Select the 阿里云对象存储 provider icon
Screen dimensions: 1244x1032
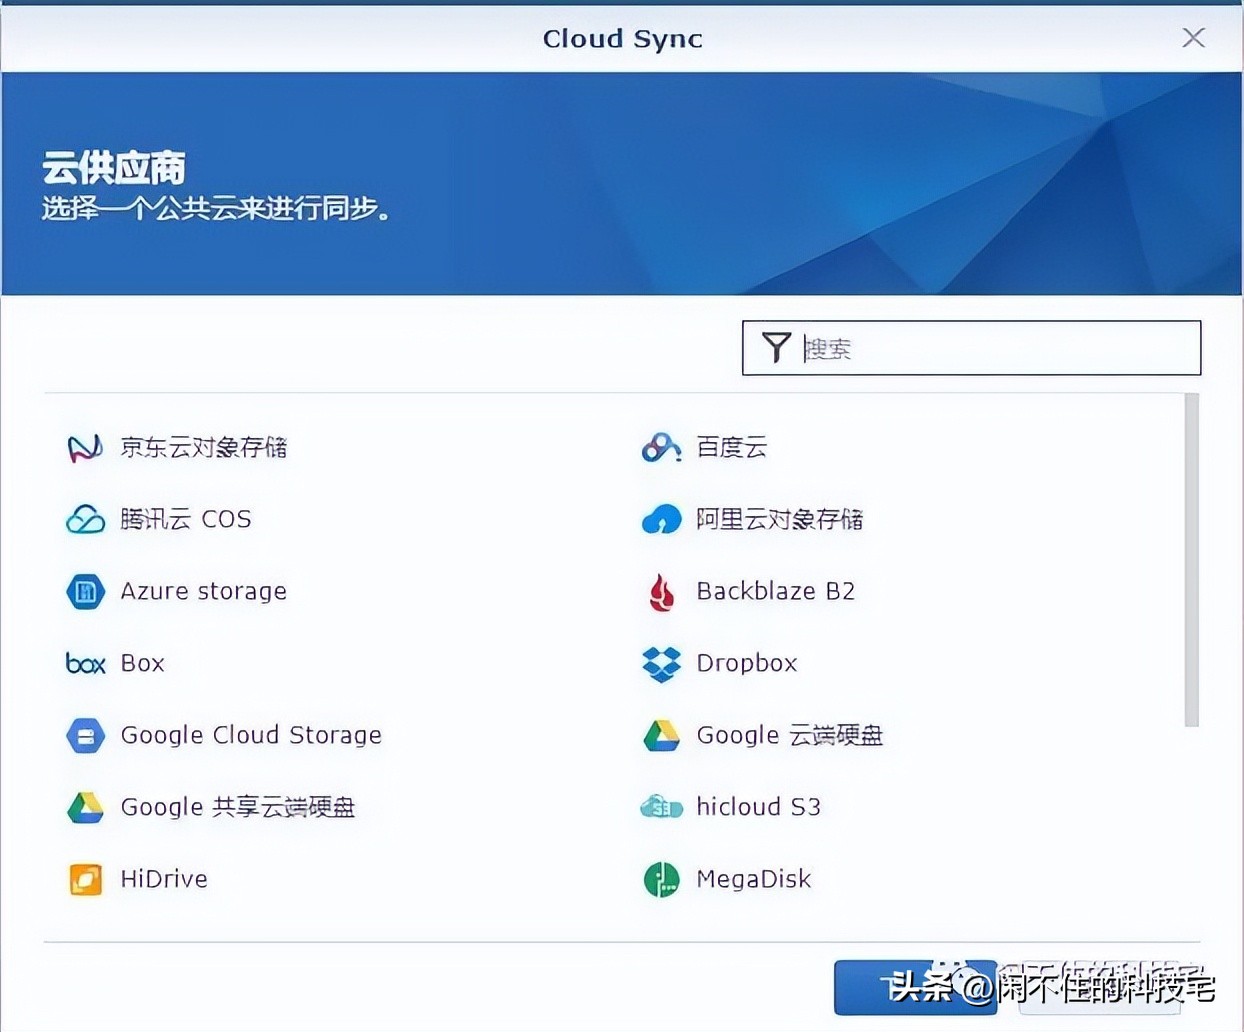[660, 519]
